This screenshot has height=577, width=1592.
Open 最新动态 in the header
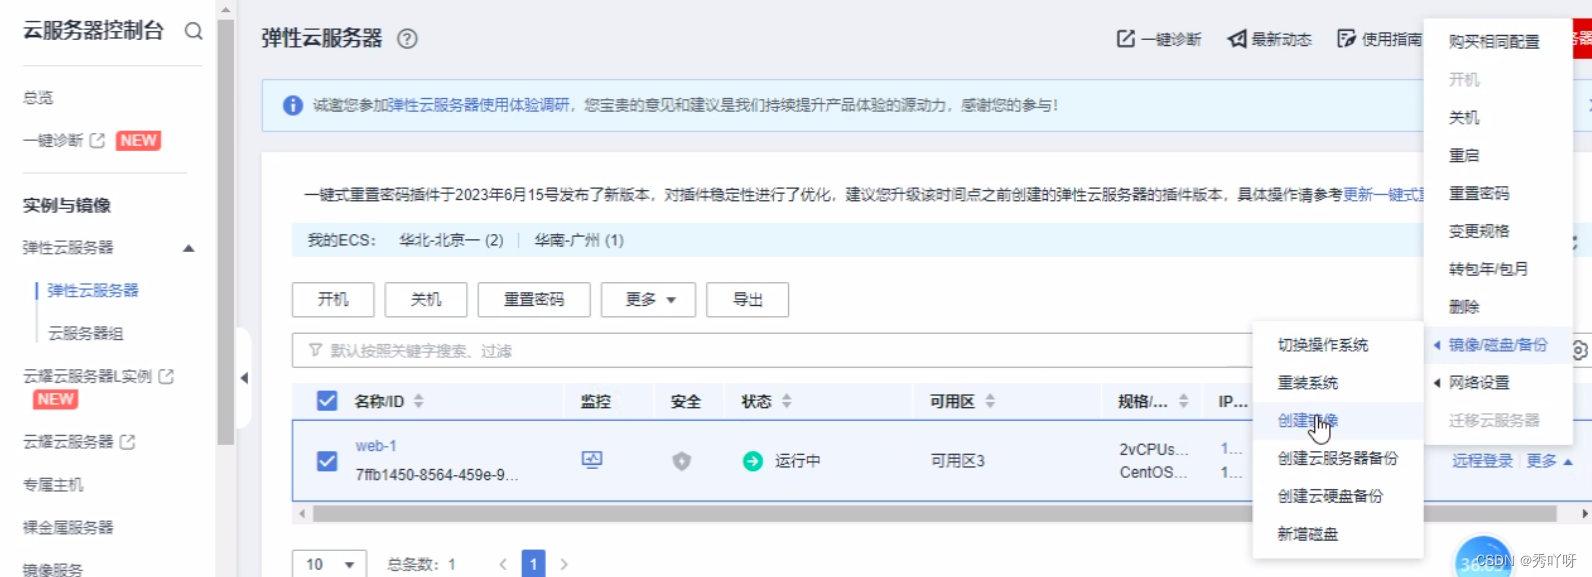1270,39
